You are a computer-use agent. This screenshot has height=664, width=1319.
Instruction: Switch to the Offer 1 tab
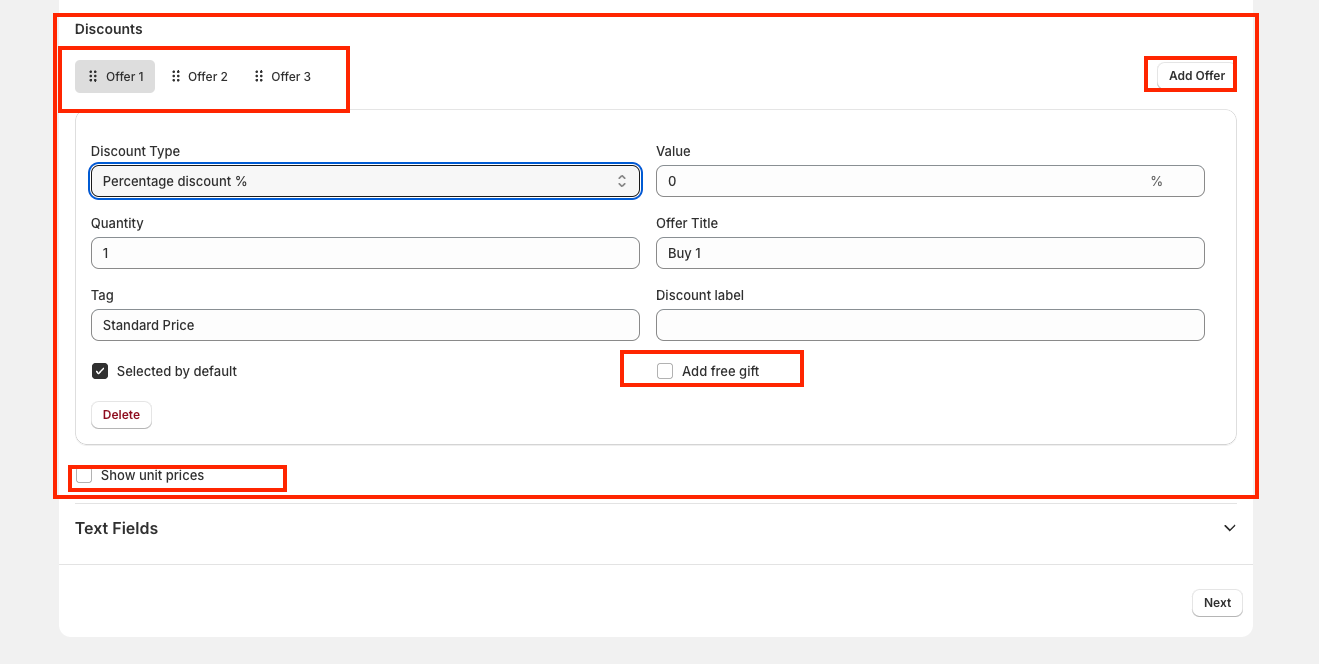point(125,77)
